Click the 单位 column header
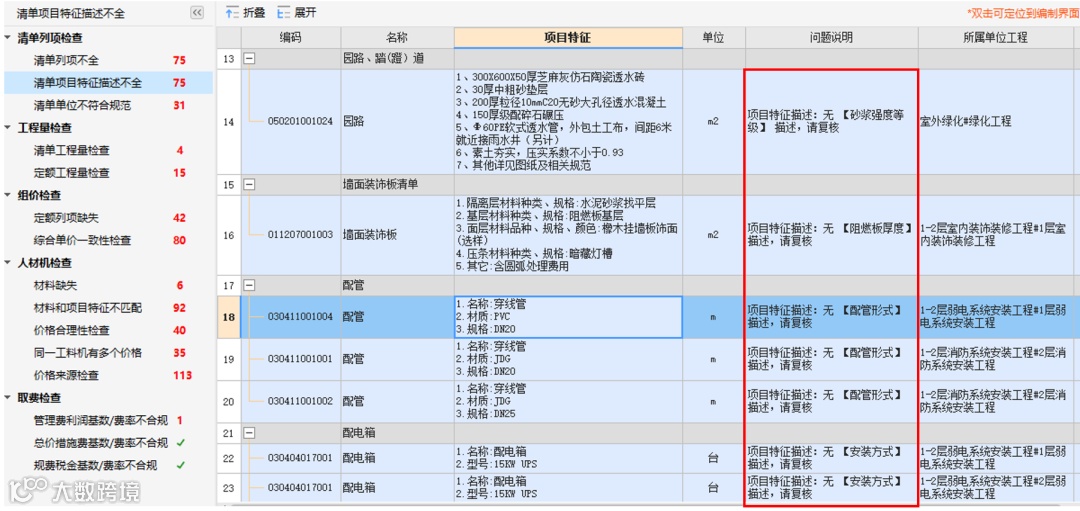 713,38
